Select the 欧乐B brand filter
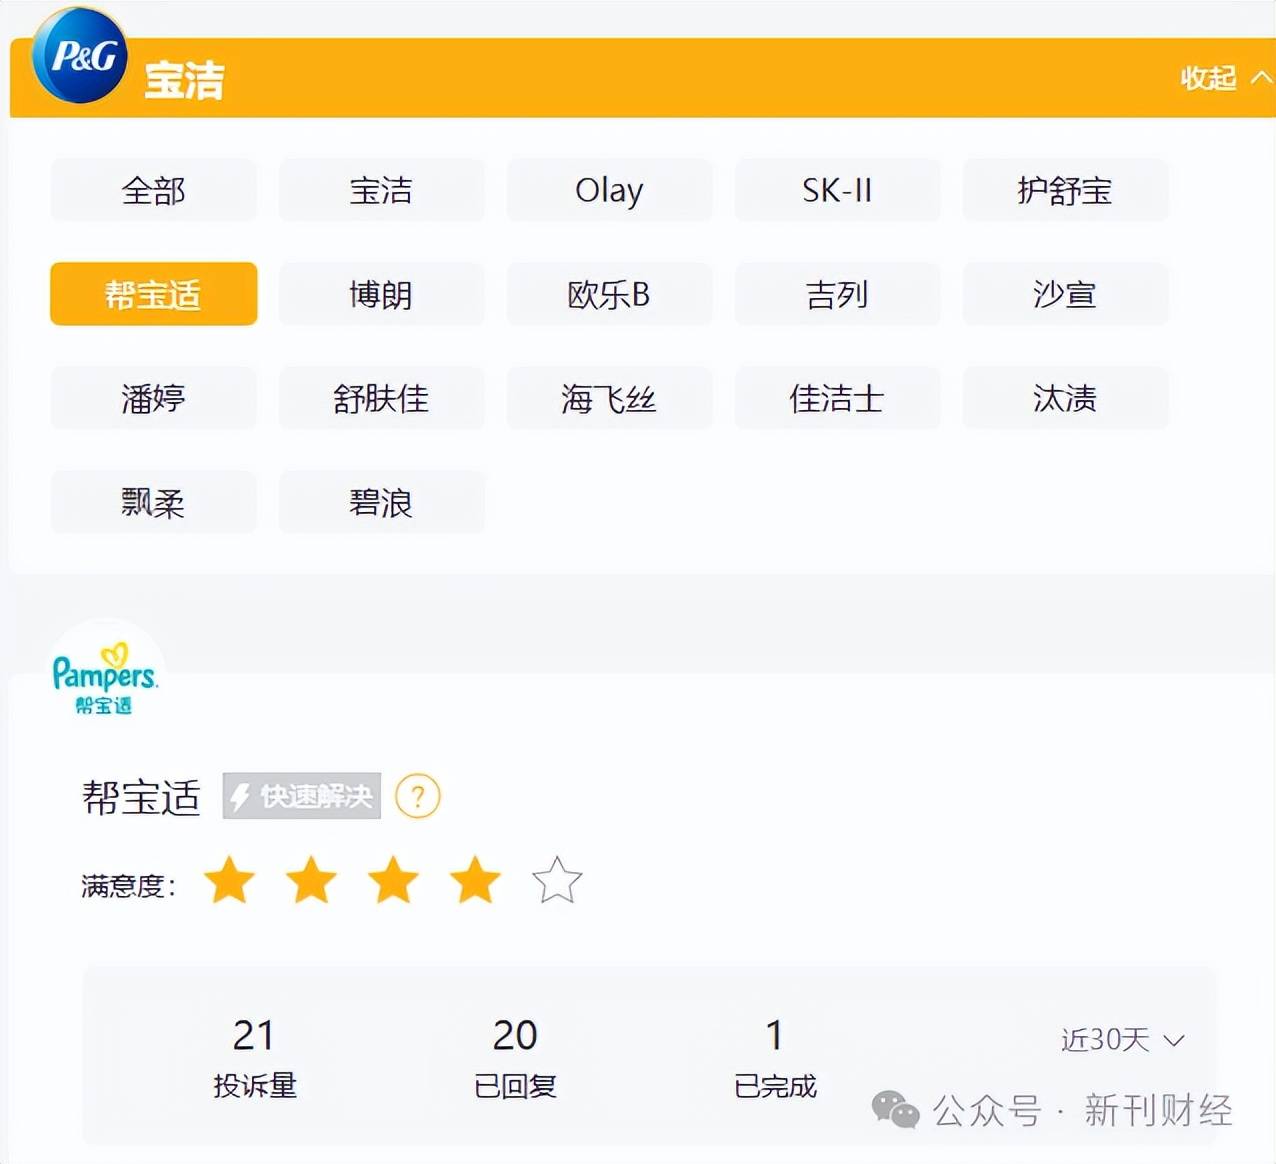This screenshot has height=1164, width=1276. point(609,294)
